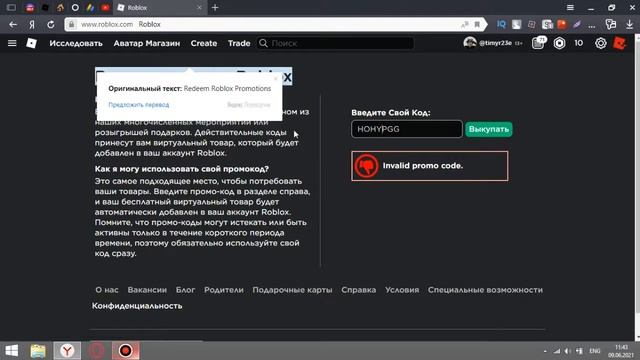Open the Блог footer link
The image size is (640, 360).
pyautogui.click(x=185, y=290)
